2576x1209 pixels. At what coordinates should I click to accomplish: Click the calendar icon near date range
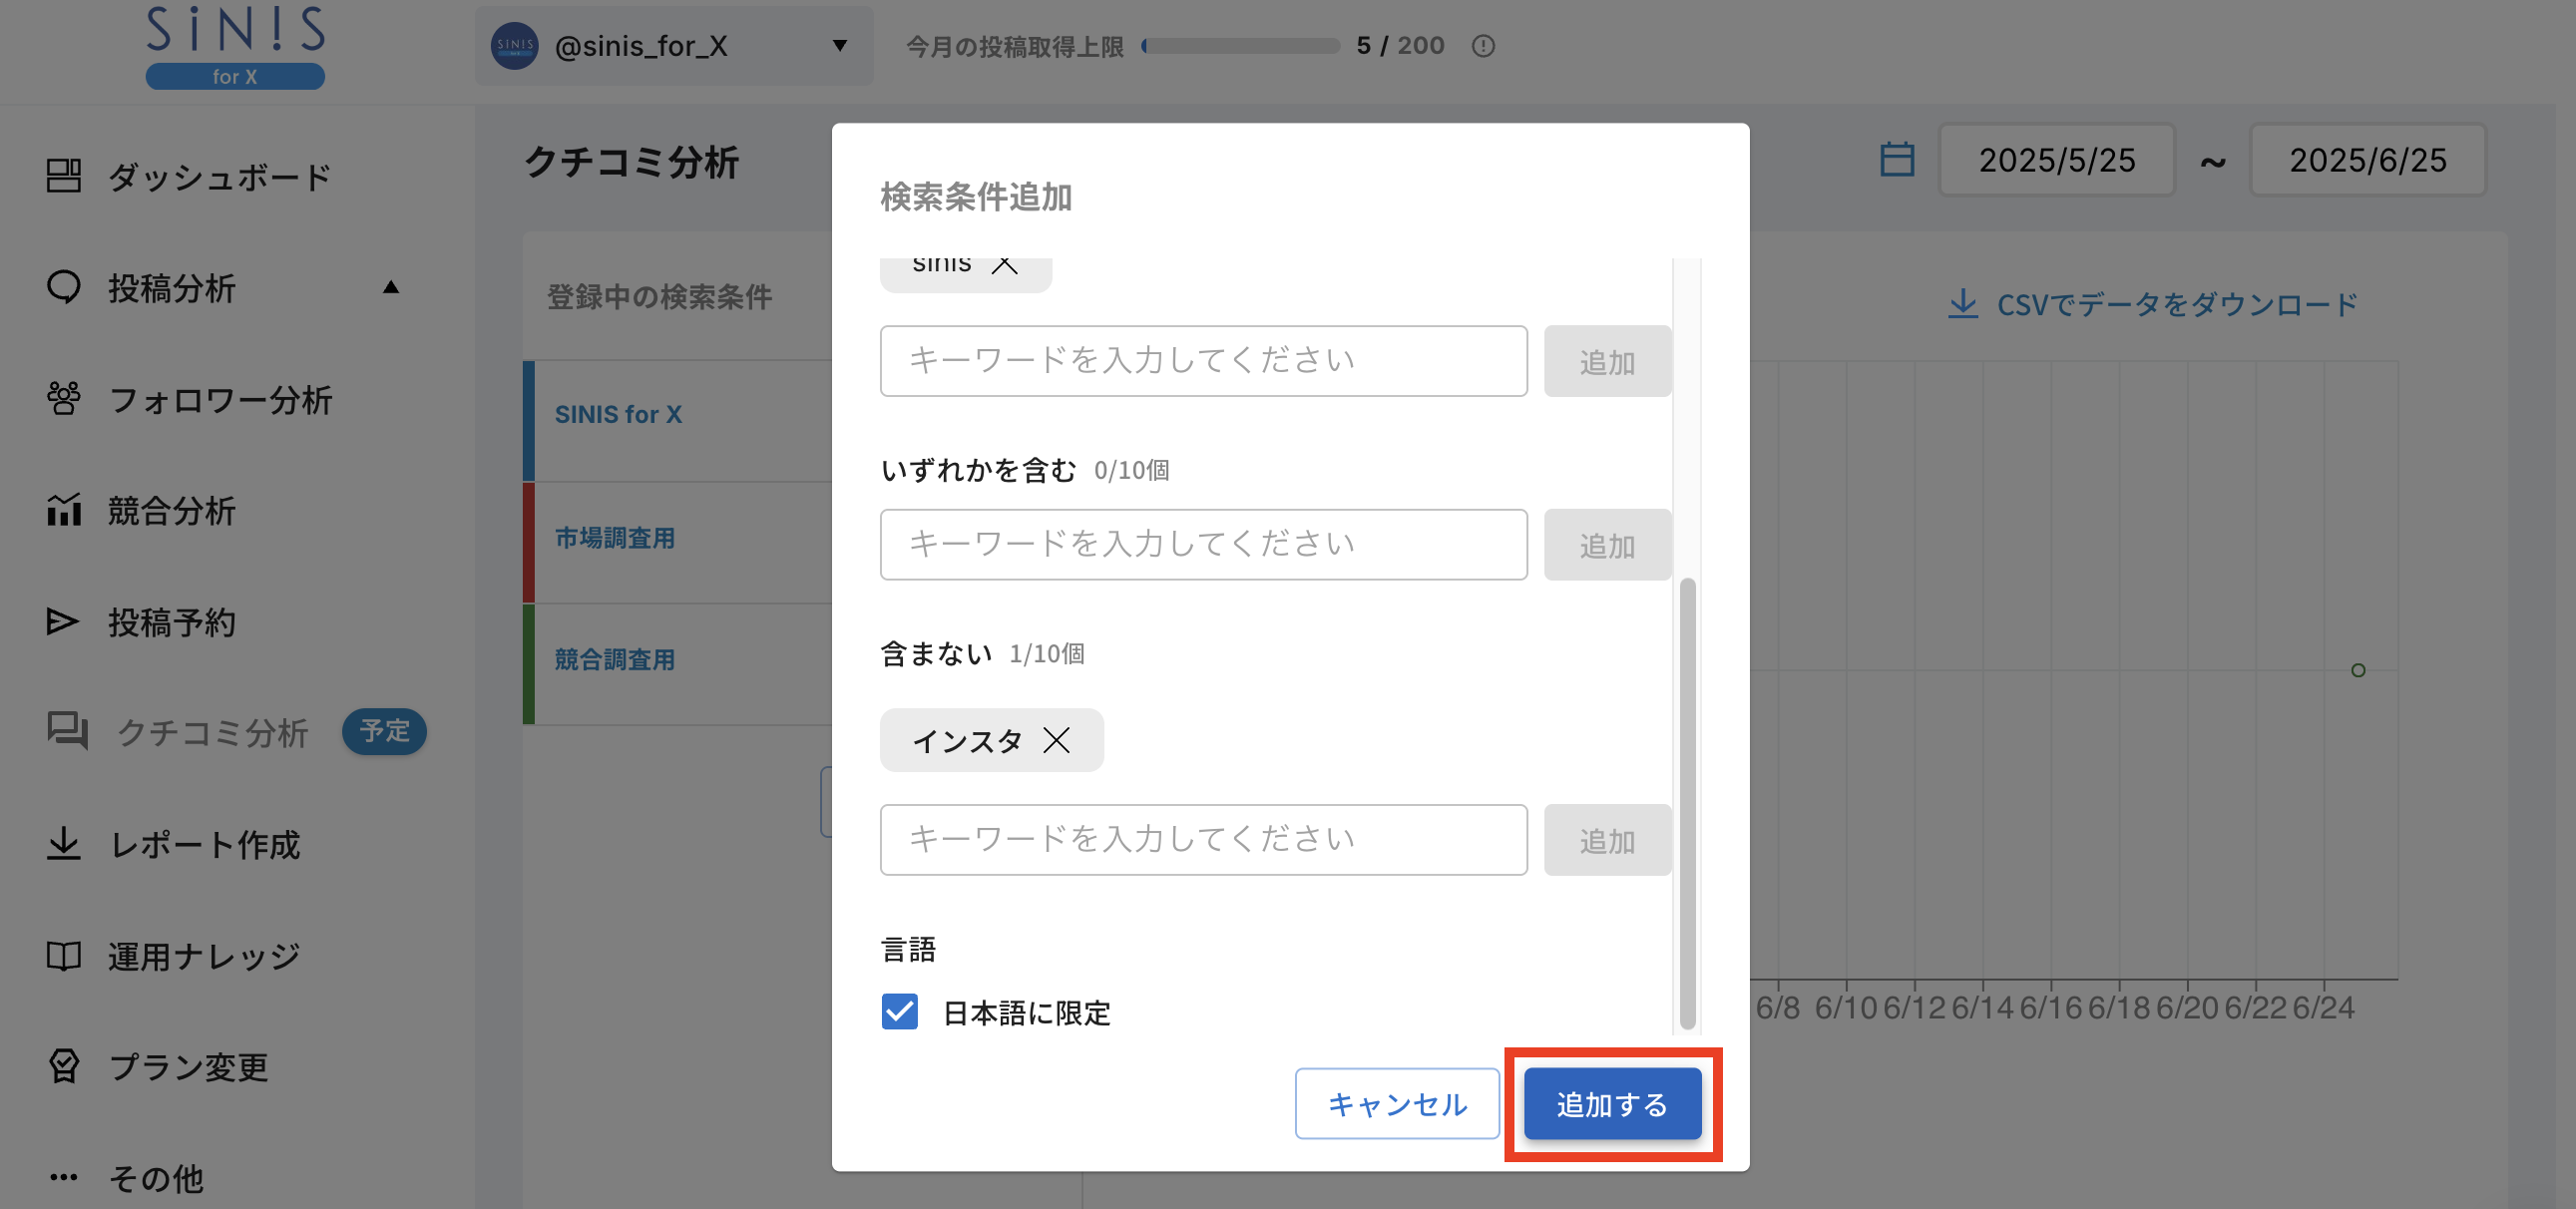coord(1896,159)
